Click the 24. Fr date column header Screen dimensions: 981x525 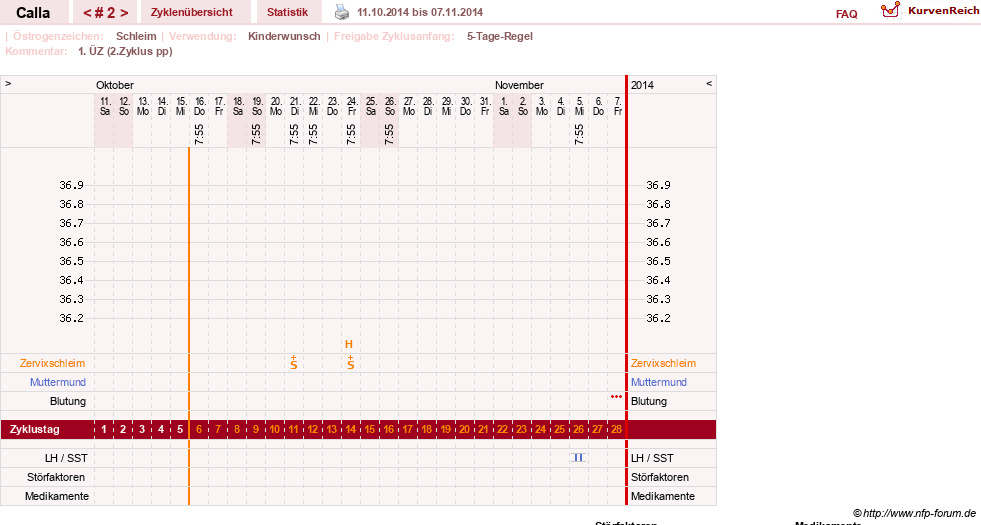coord(352,106)
